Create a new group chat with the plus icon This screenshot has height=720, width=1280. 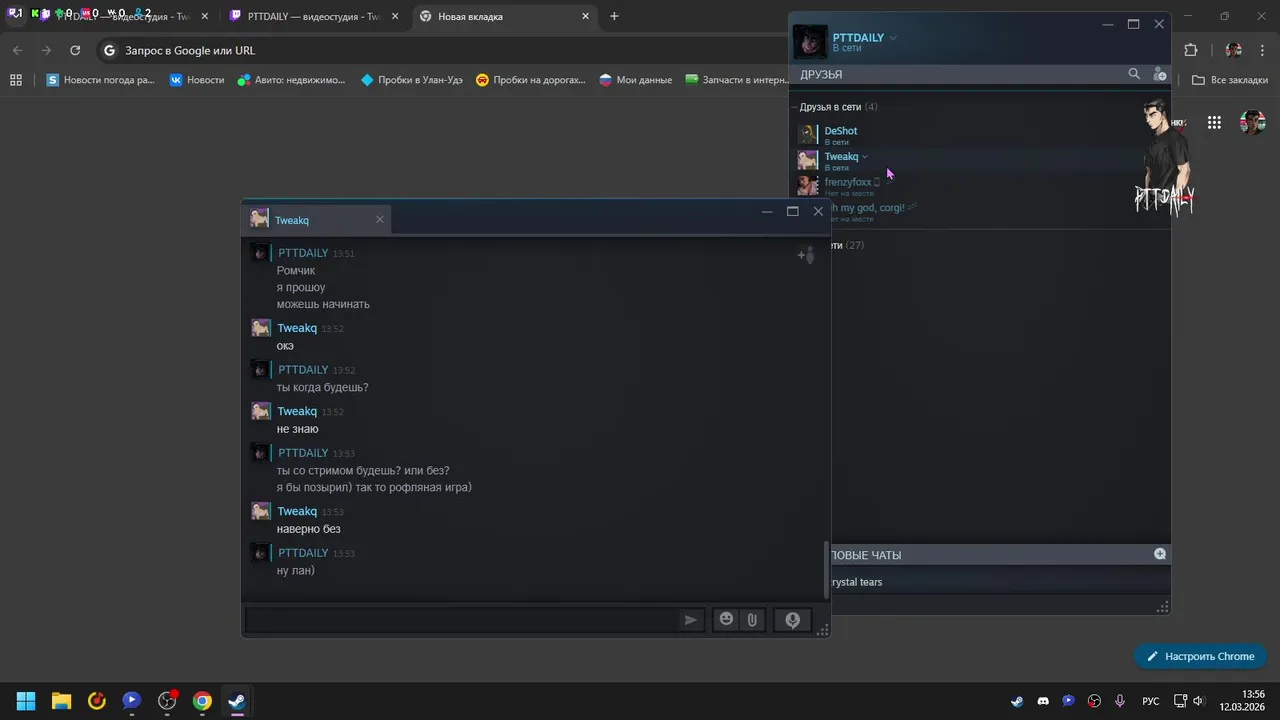point(1160,554)
